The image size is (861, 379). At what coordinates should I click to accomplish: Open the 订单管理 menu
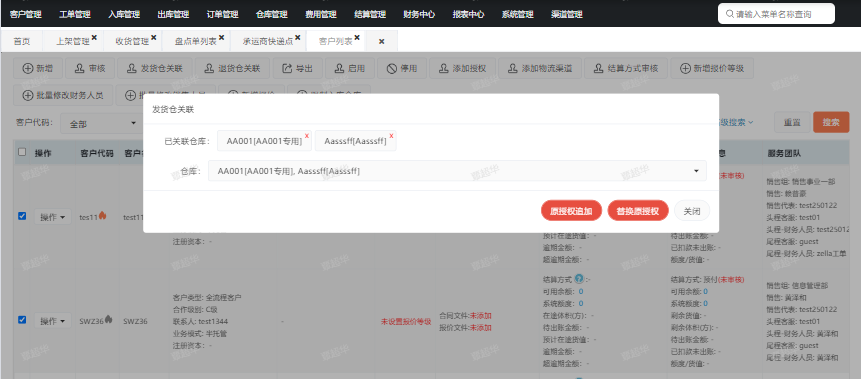pyautogui.click(x=222, y=14)
